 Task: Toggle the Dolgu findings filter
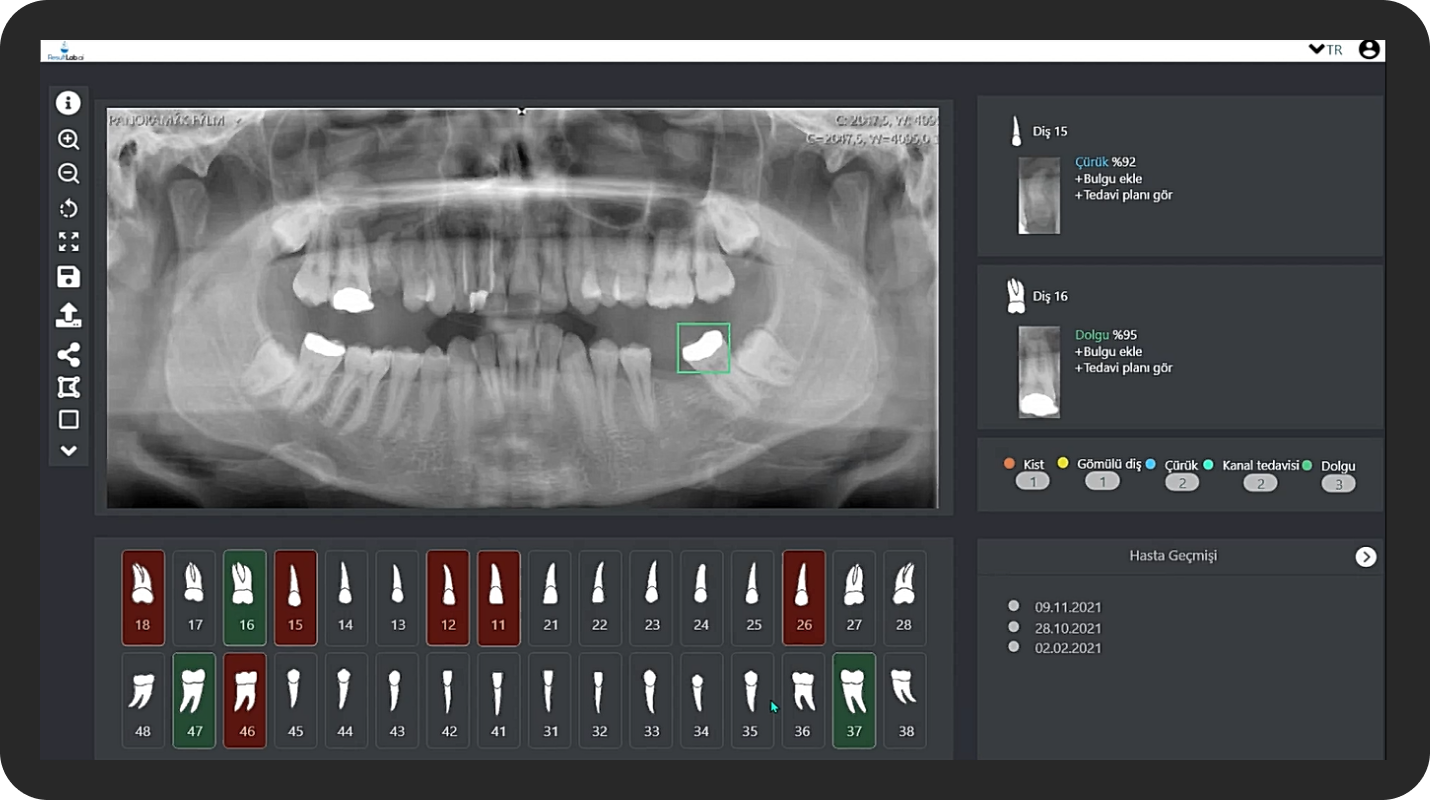(1338, 465)
